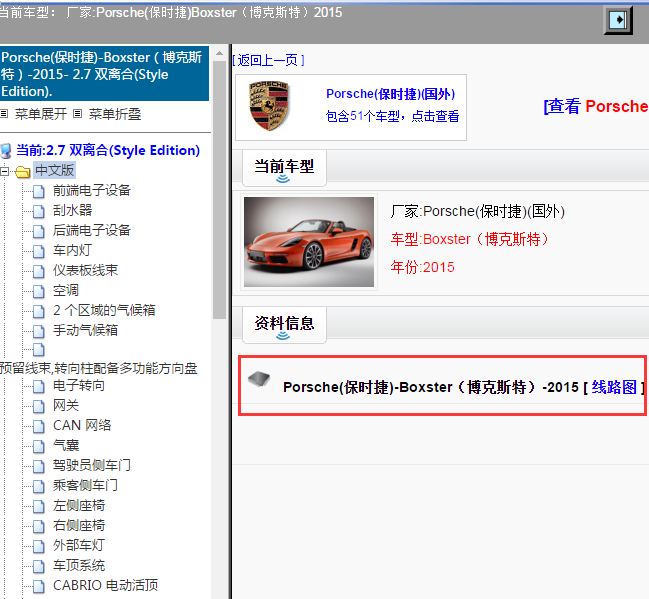Collapse the 中文版 tree node

[x=5, y=171]
